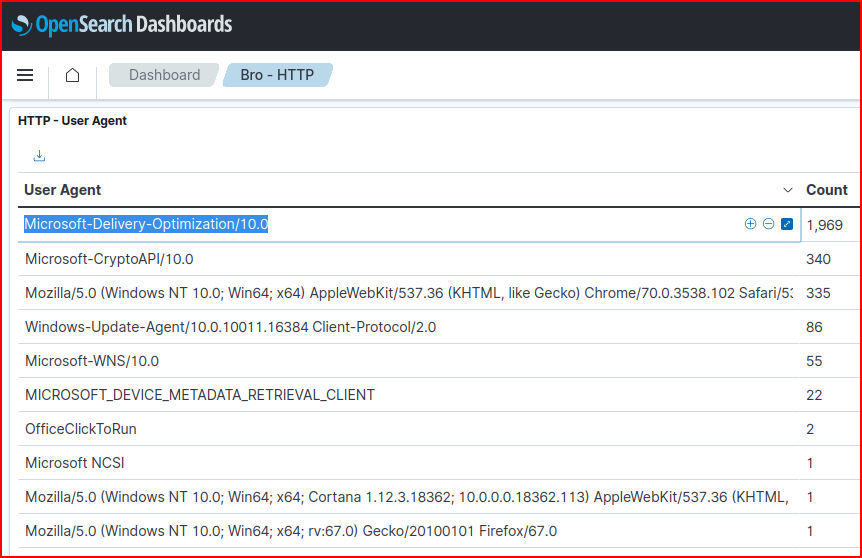Open the hamburger navigation menu

point(26,75)
